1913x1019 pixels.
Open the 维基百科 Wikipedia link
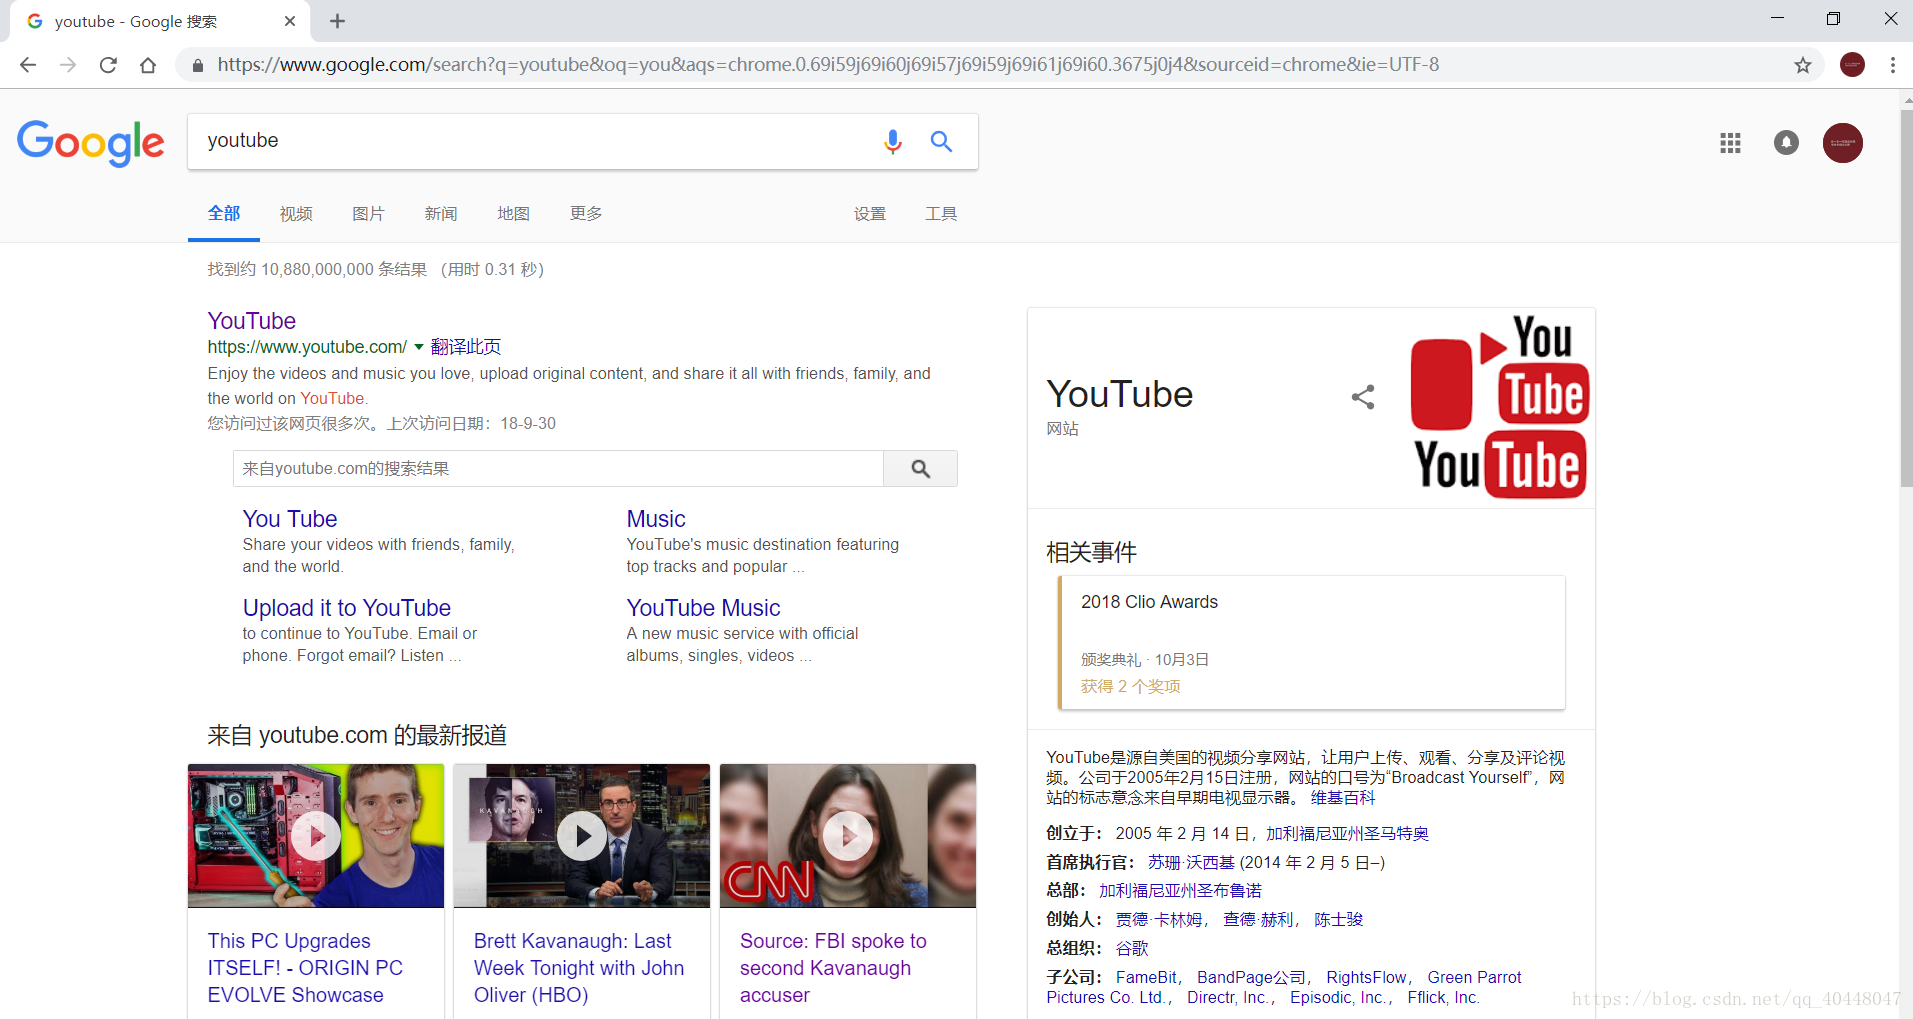click(1342, 798)
